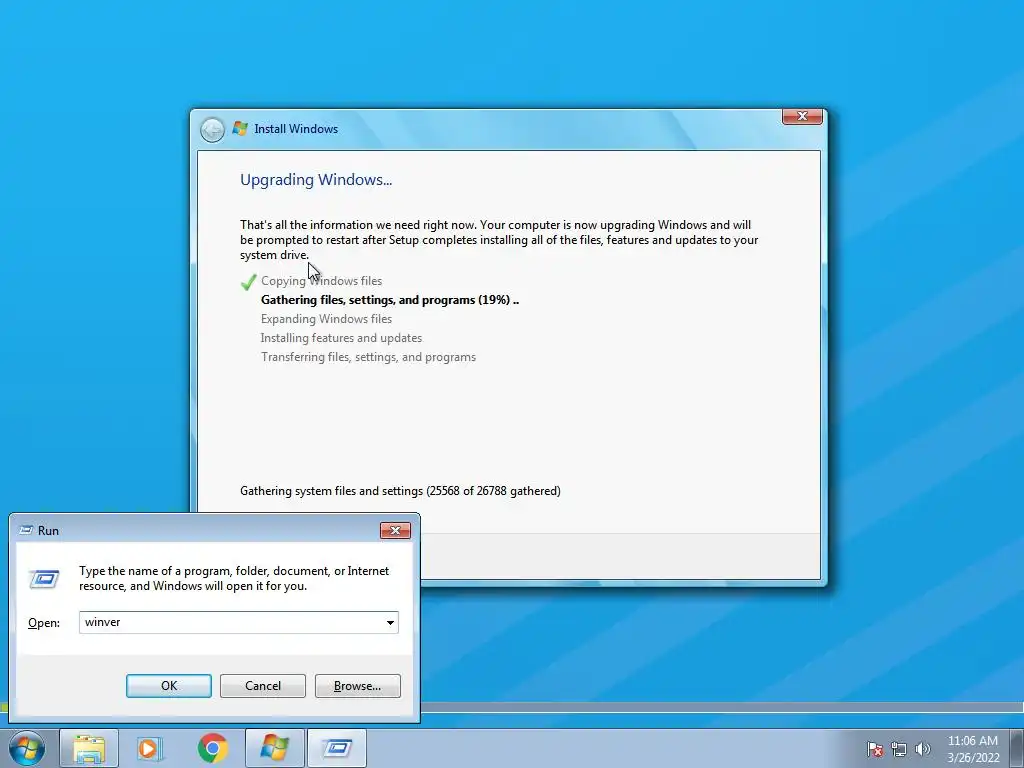
Task: Expand the Open combo box dropdown arrow
Action: point(390,622)
